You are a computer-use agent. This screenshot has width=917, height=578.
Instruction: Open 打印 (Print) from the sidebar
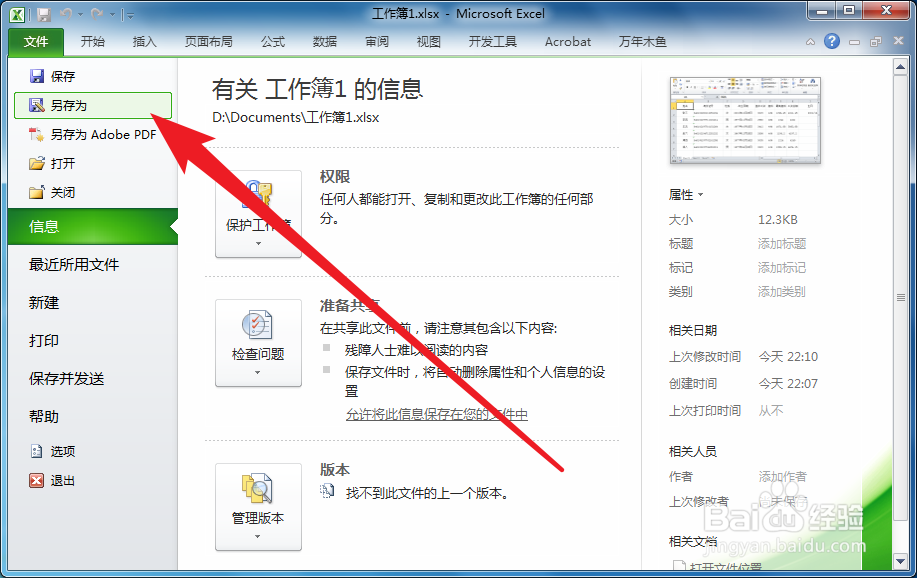(x=43, y=340)
